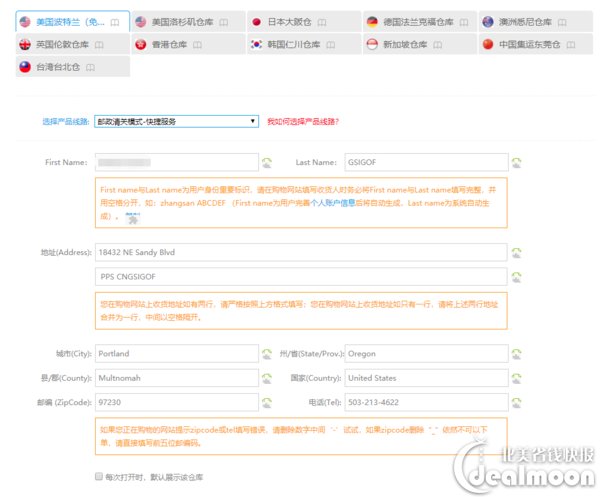Click the small image icon in name notice

click(133, 218)
